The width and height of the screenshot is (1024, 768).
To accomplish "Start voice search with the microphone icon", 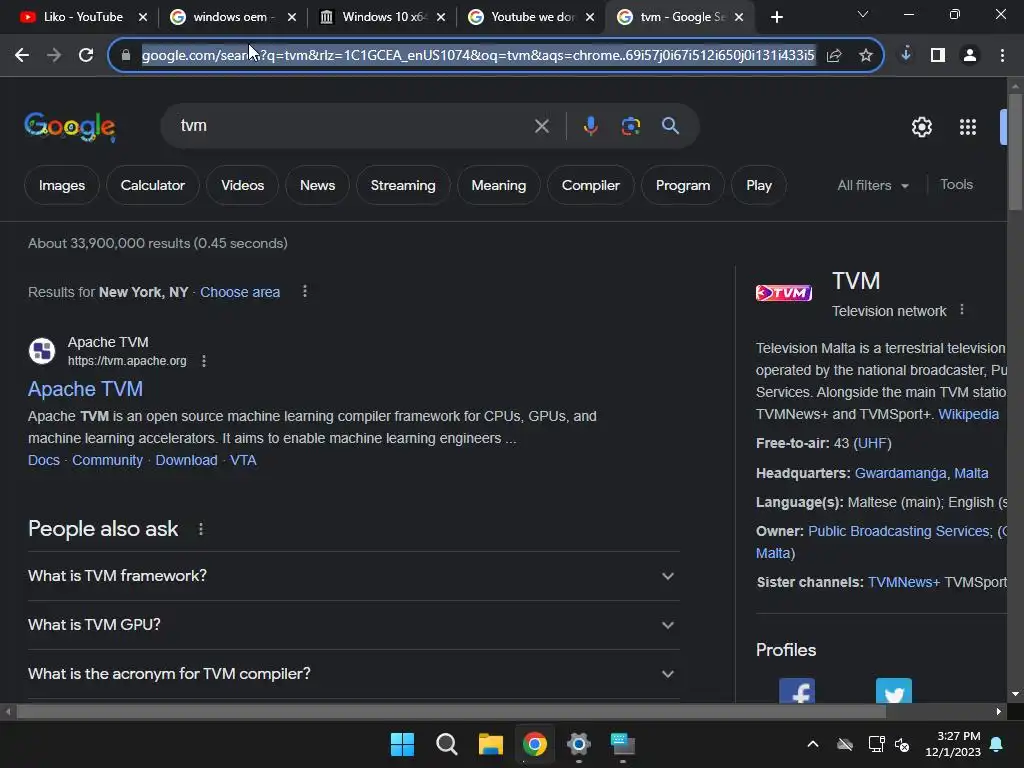I will pos(590,126).
